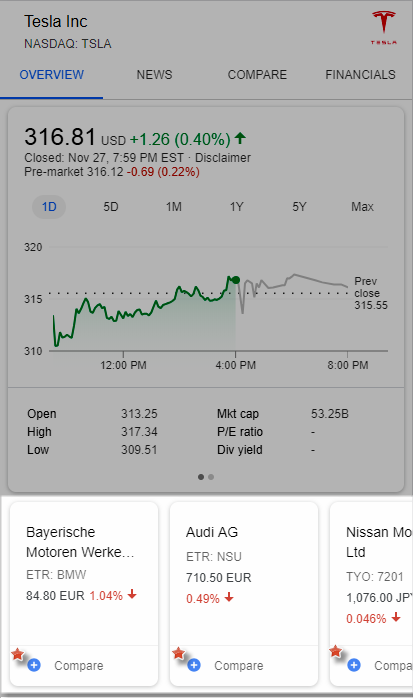The height and width of the screenshot is (698, 413).
Task: Click the Mkt cap value 53.25B
Action: click(330, 414)
